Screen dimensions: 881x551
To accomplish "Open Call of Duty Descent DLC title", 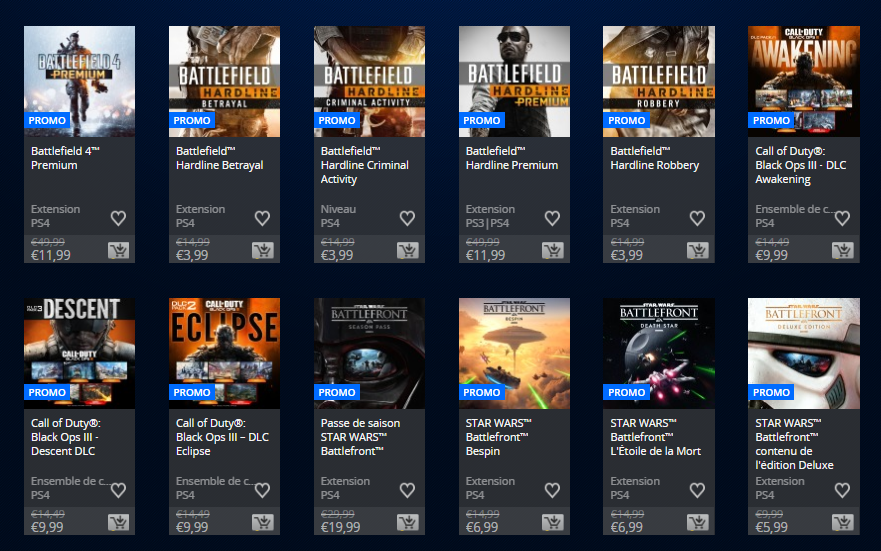I will coord(66,437).
